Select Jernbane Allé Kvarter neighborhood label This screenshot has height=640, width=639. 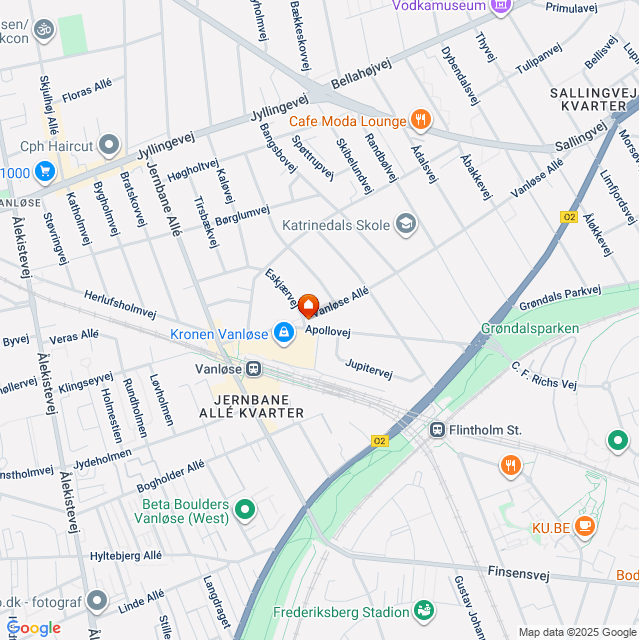252,406
